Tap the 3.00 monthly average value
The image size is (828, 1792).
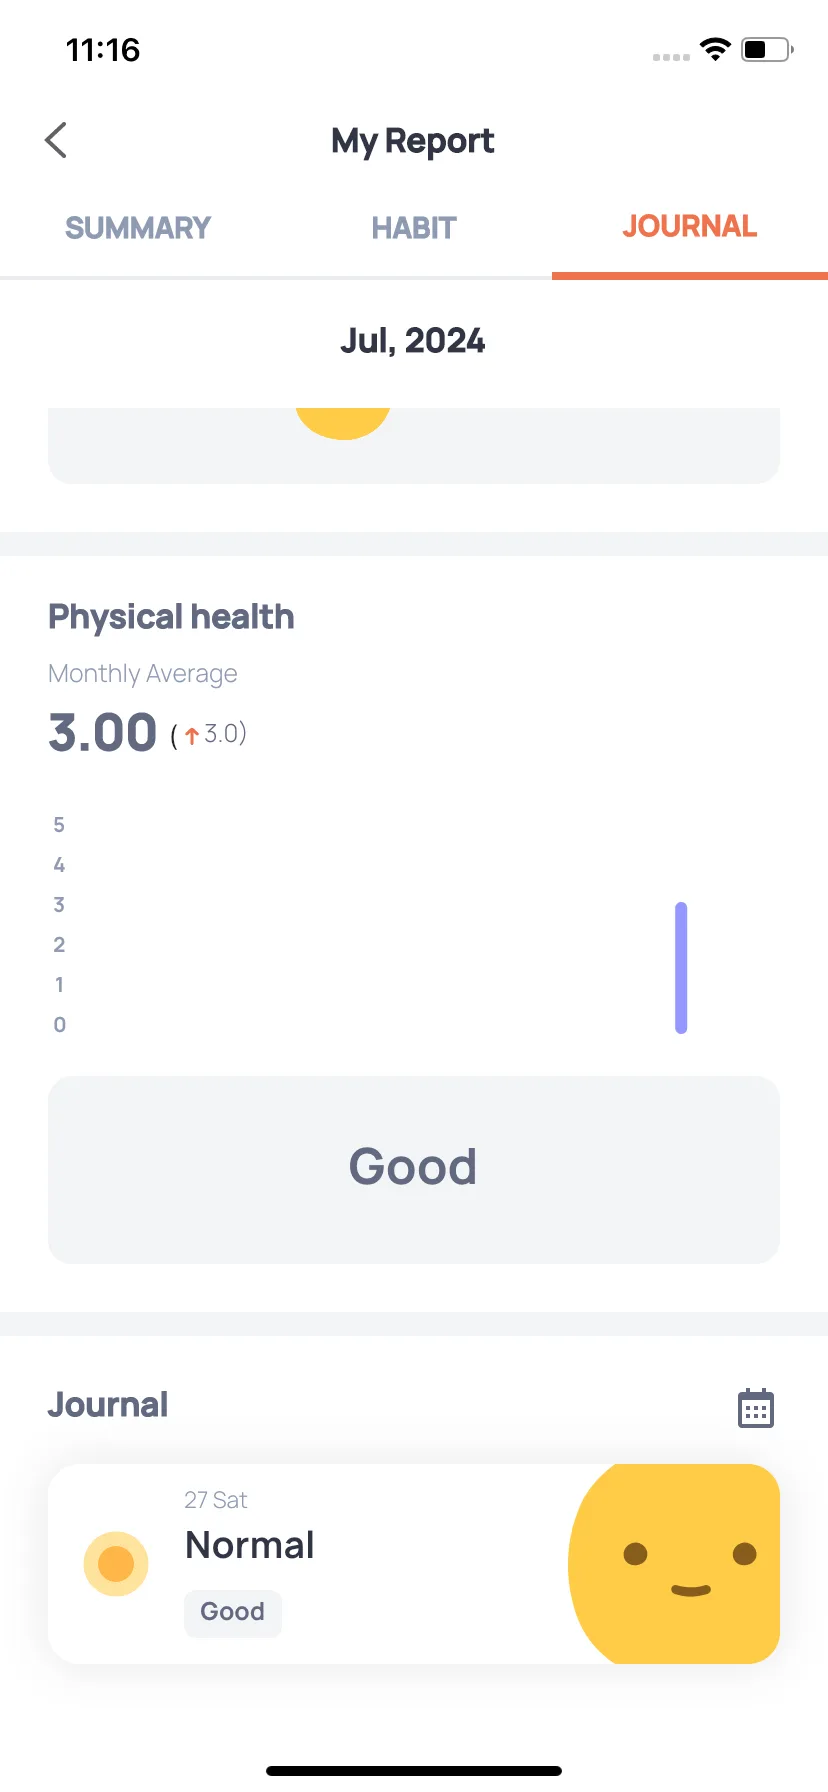click(102, 732)
